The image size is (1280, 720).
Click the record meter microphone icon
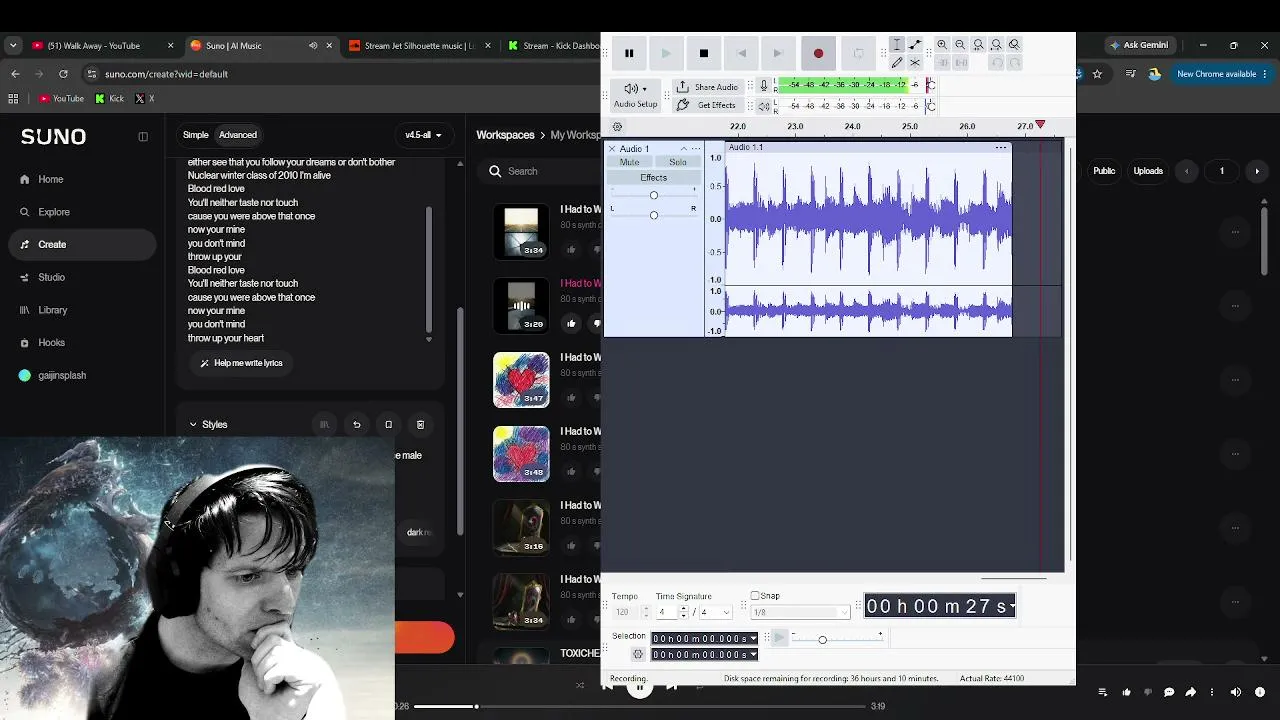[764, 86]
